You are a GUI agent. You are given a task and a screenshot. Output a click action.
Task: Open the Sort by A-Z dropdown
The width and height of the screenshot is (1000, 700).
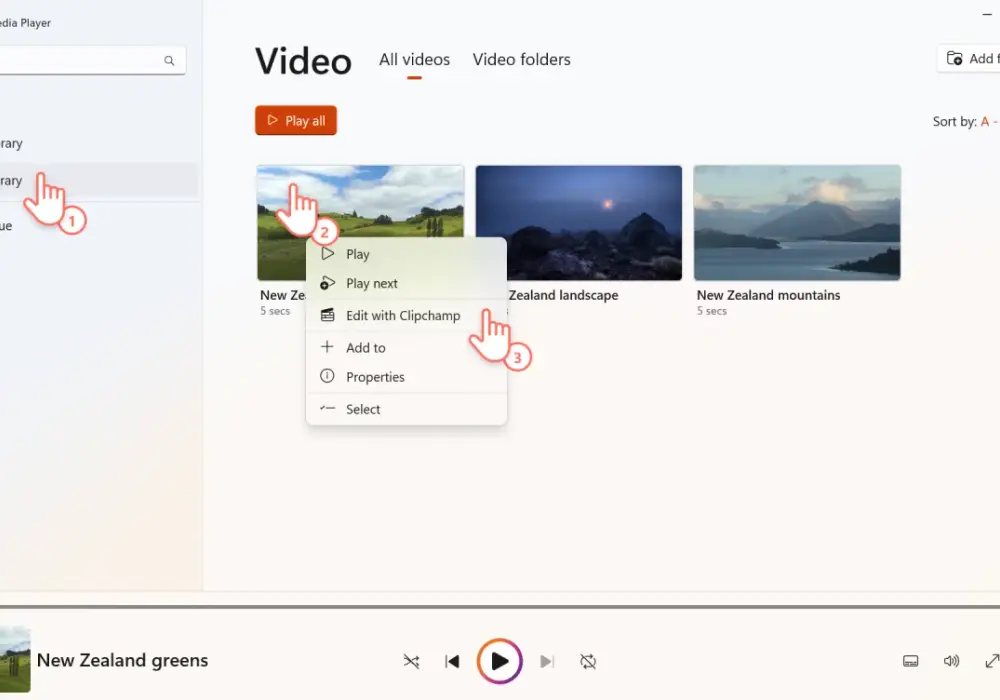tap(966, 121)
